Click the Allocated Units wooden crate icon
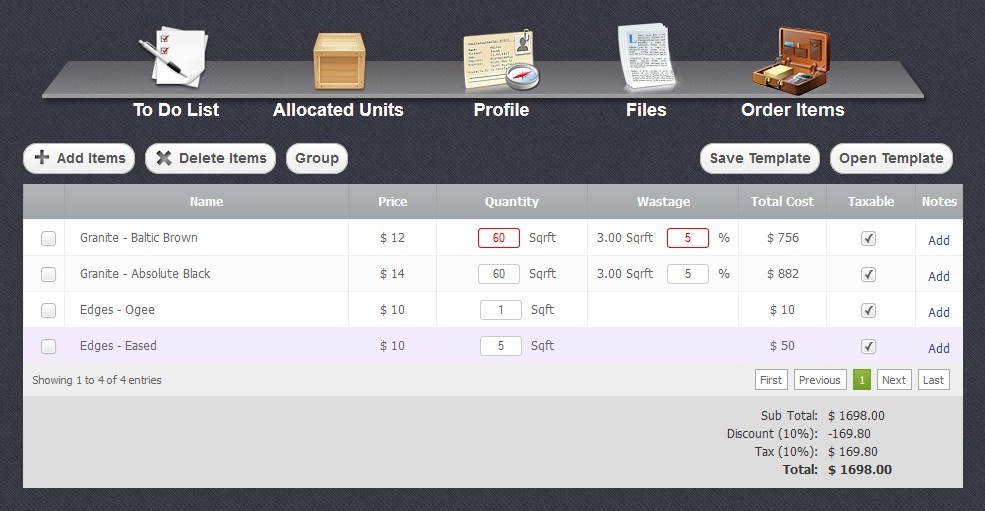Image resolution: width=985 pixels, height=511 pixels. [x=338, y=60]
